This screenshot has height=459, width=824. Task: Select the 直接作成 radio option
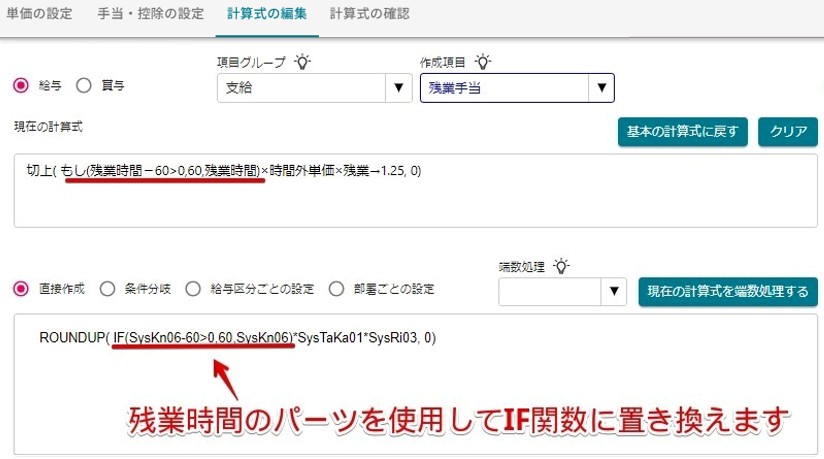21,289
